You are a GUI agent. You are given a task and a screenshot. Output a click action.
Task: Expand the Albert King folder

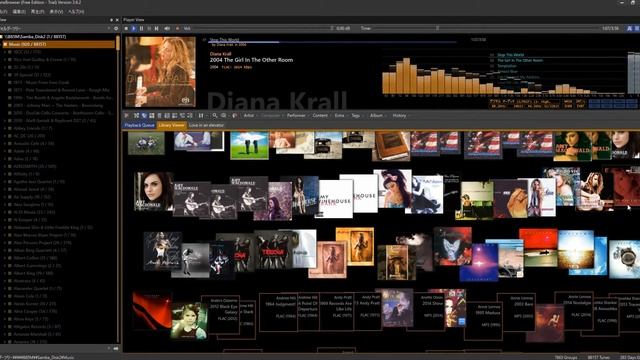click(5, 273)
